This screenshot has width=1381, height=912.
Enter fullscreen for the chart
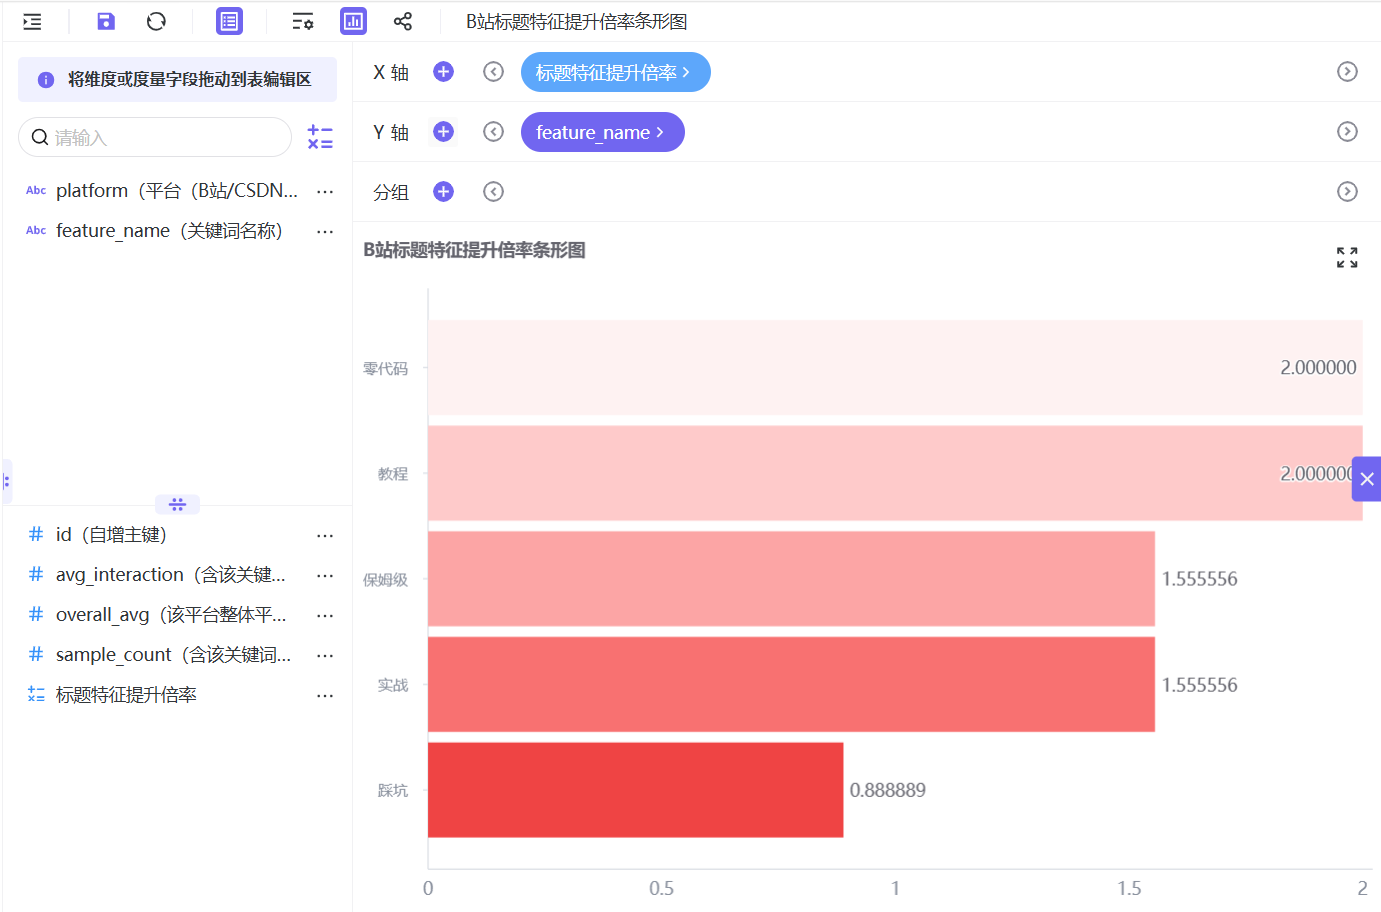(1347, 257)
